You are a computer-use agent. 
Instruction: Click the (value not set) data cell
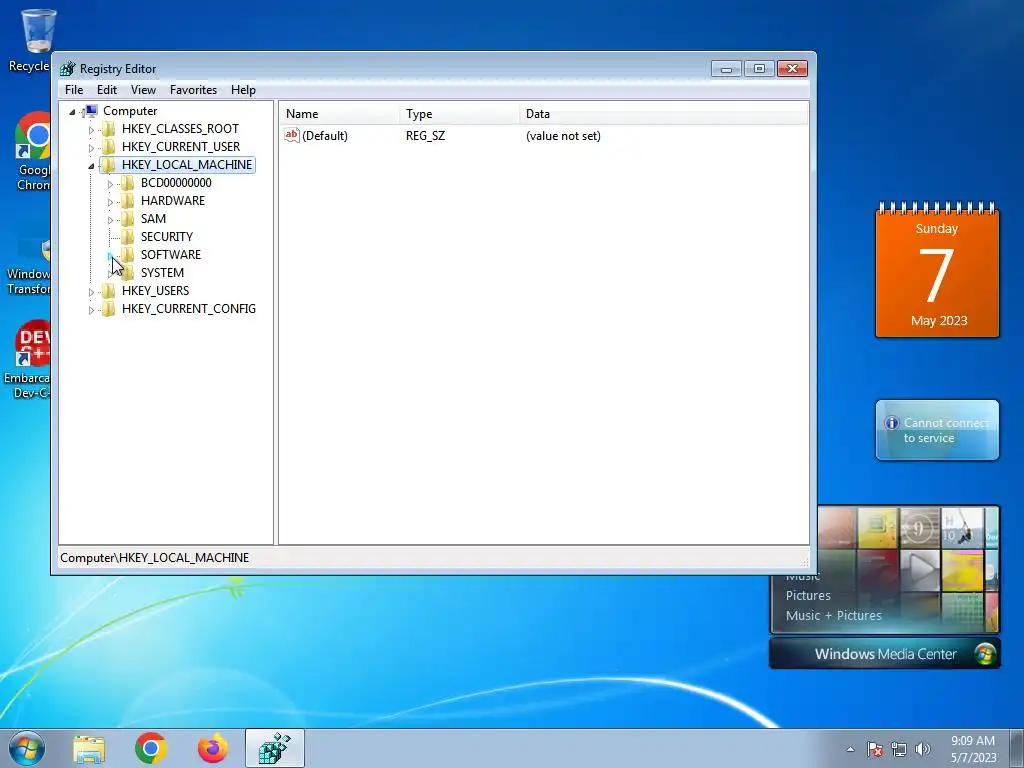[563, 136]
